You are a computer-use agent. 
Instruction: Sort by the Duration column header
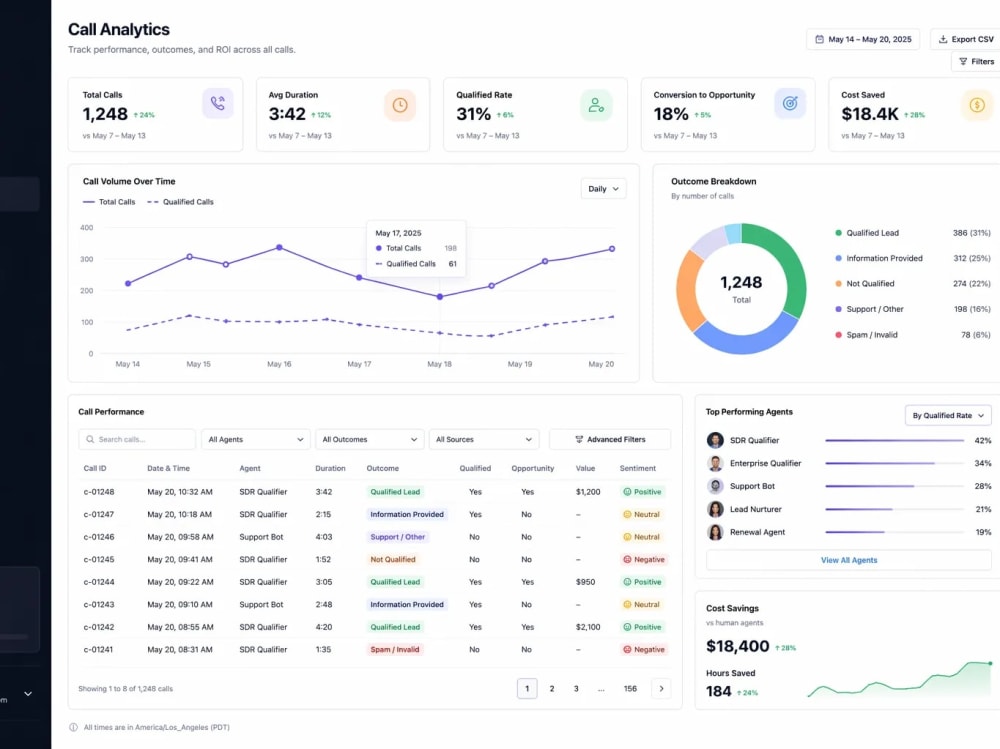pyautogui.click(x=330, y=468)
